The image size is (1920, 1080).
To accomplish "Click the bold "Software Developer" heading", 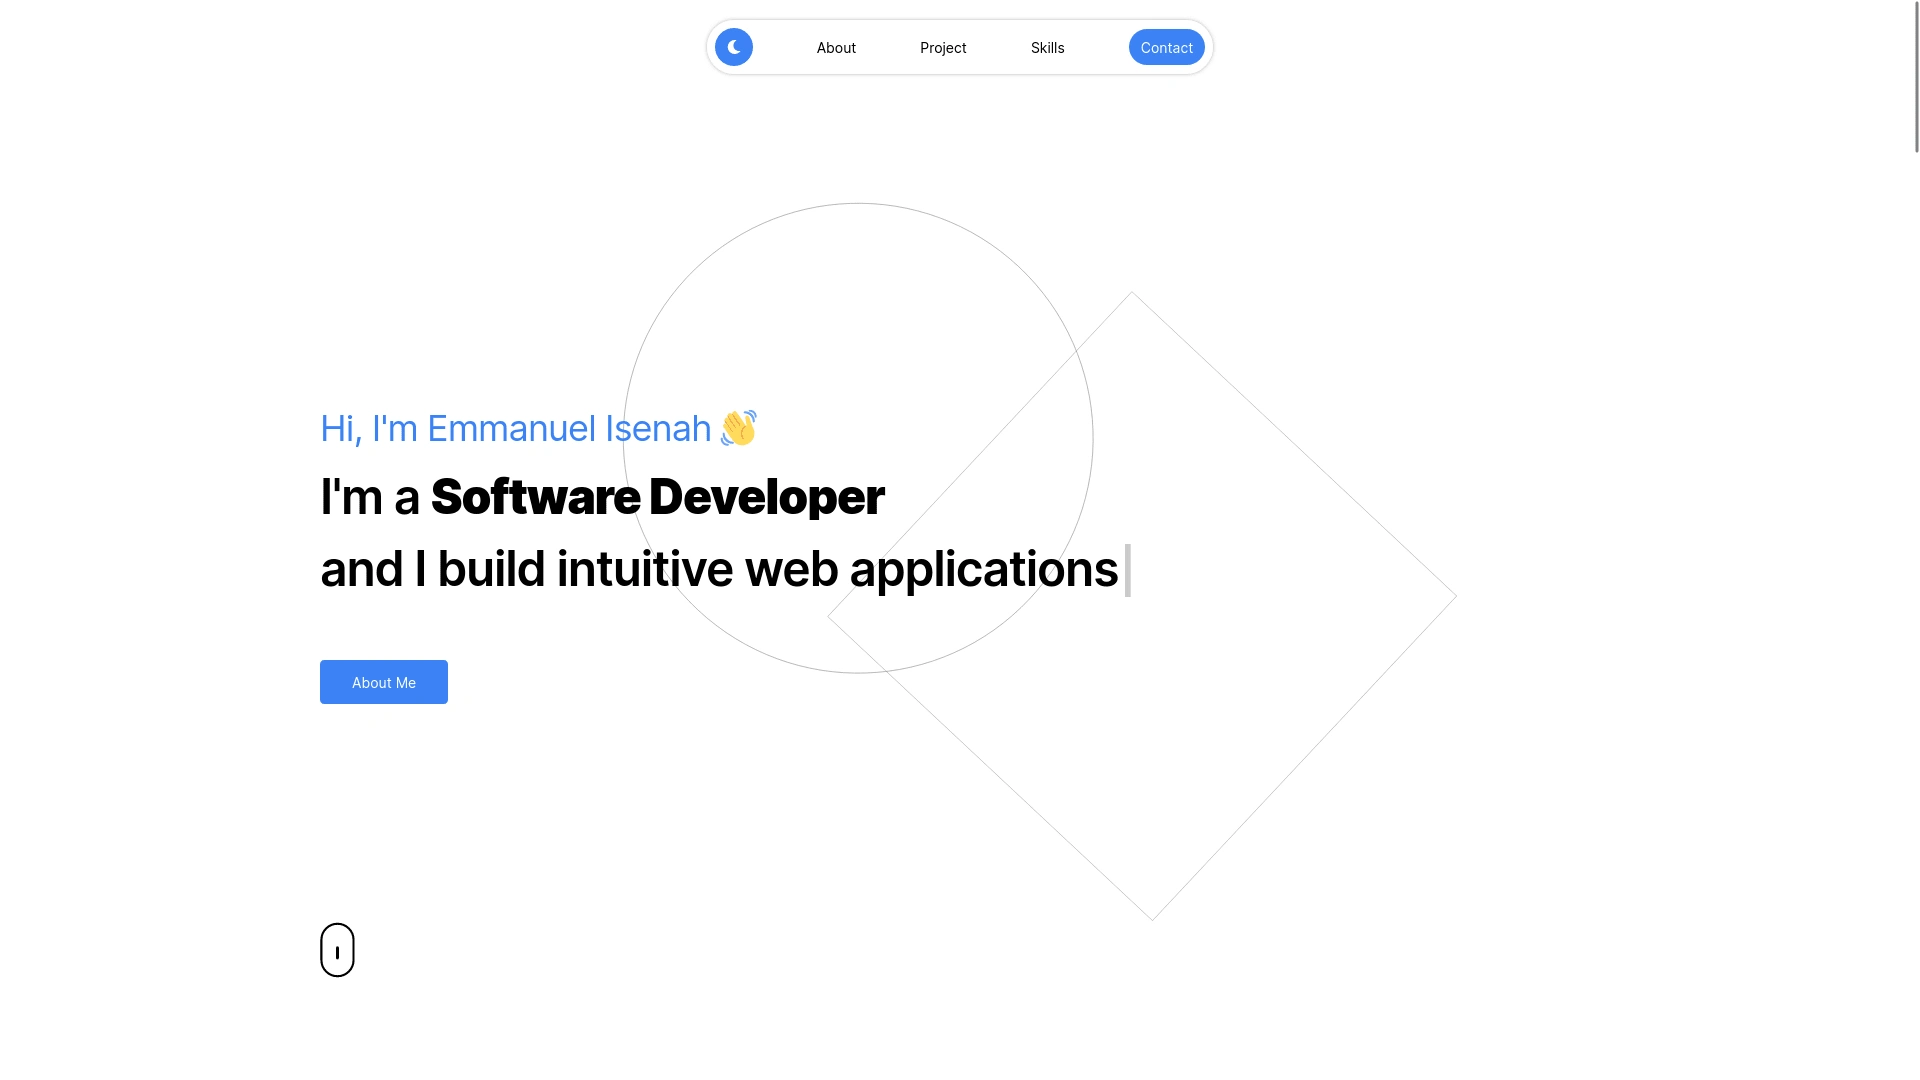I will point(657,497).
